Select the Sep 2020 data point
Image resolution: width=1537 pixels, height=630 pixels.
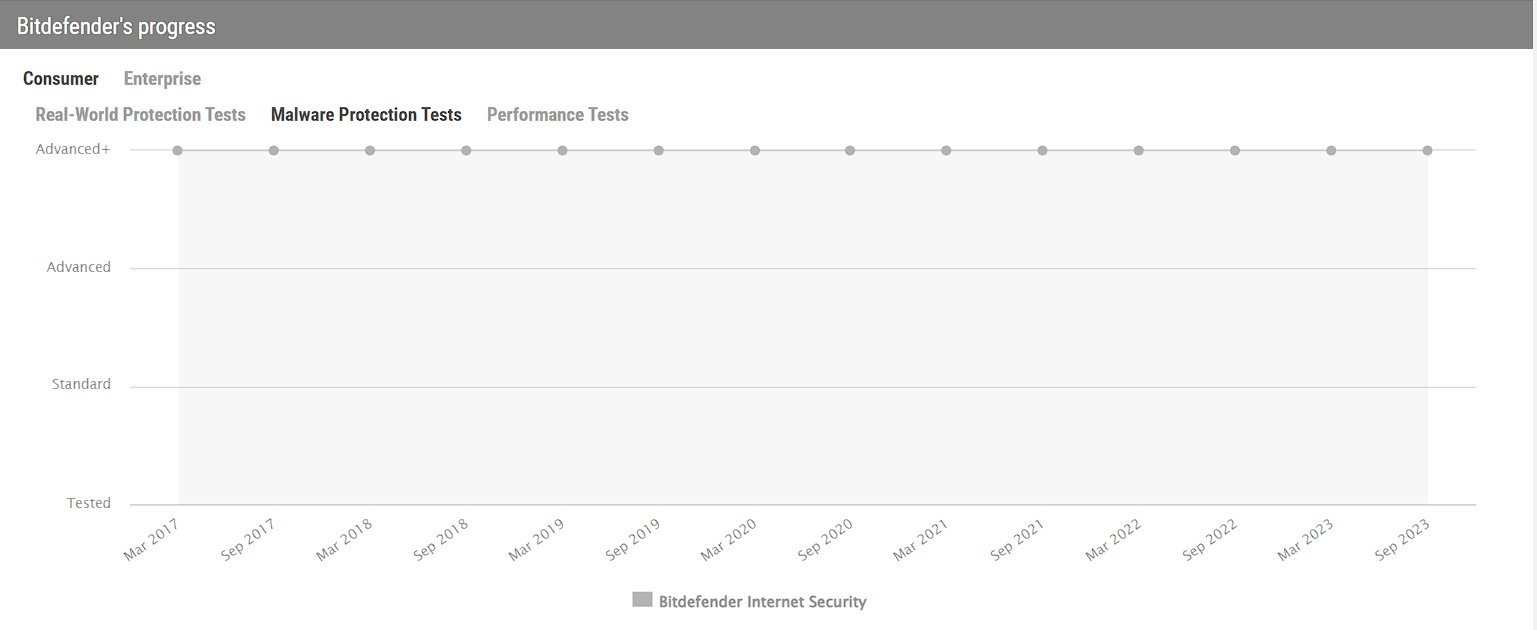coord(850,151)
